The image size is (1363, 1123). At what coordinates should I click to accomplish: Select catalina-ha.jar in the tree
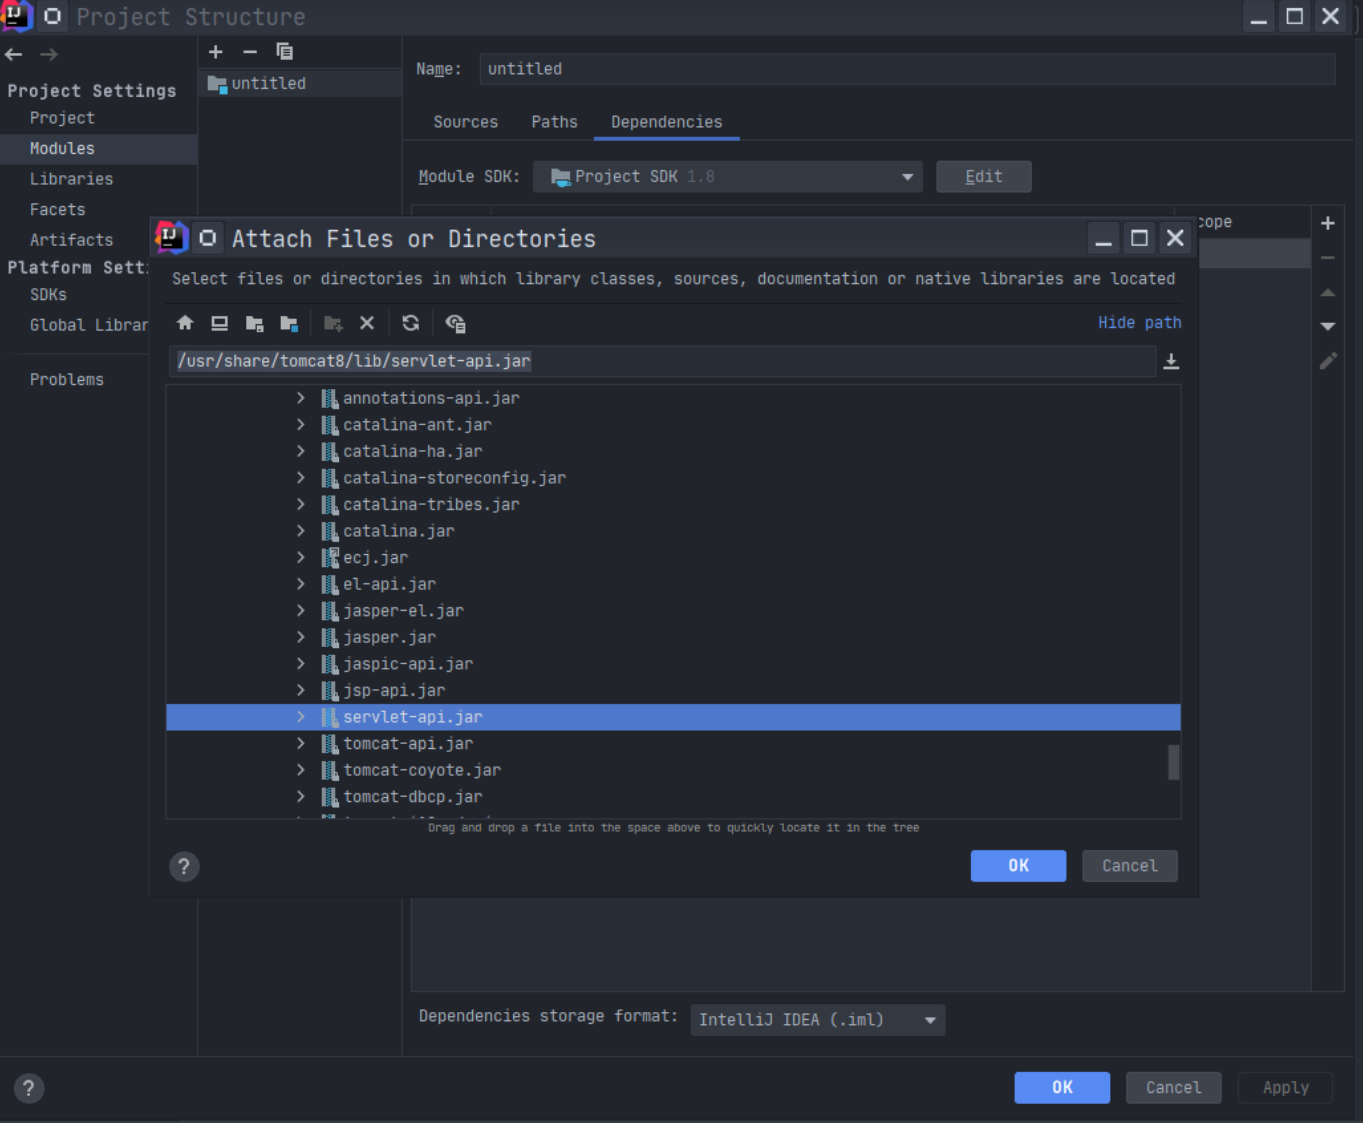point(412,452)
